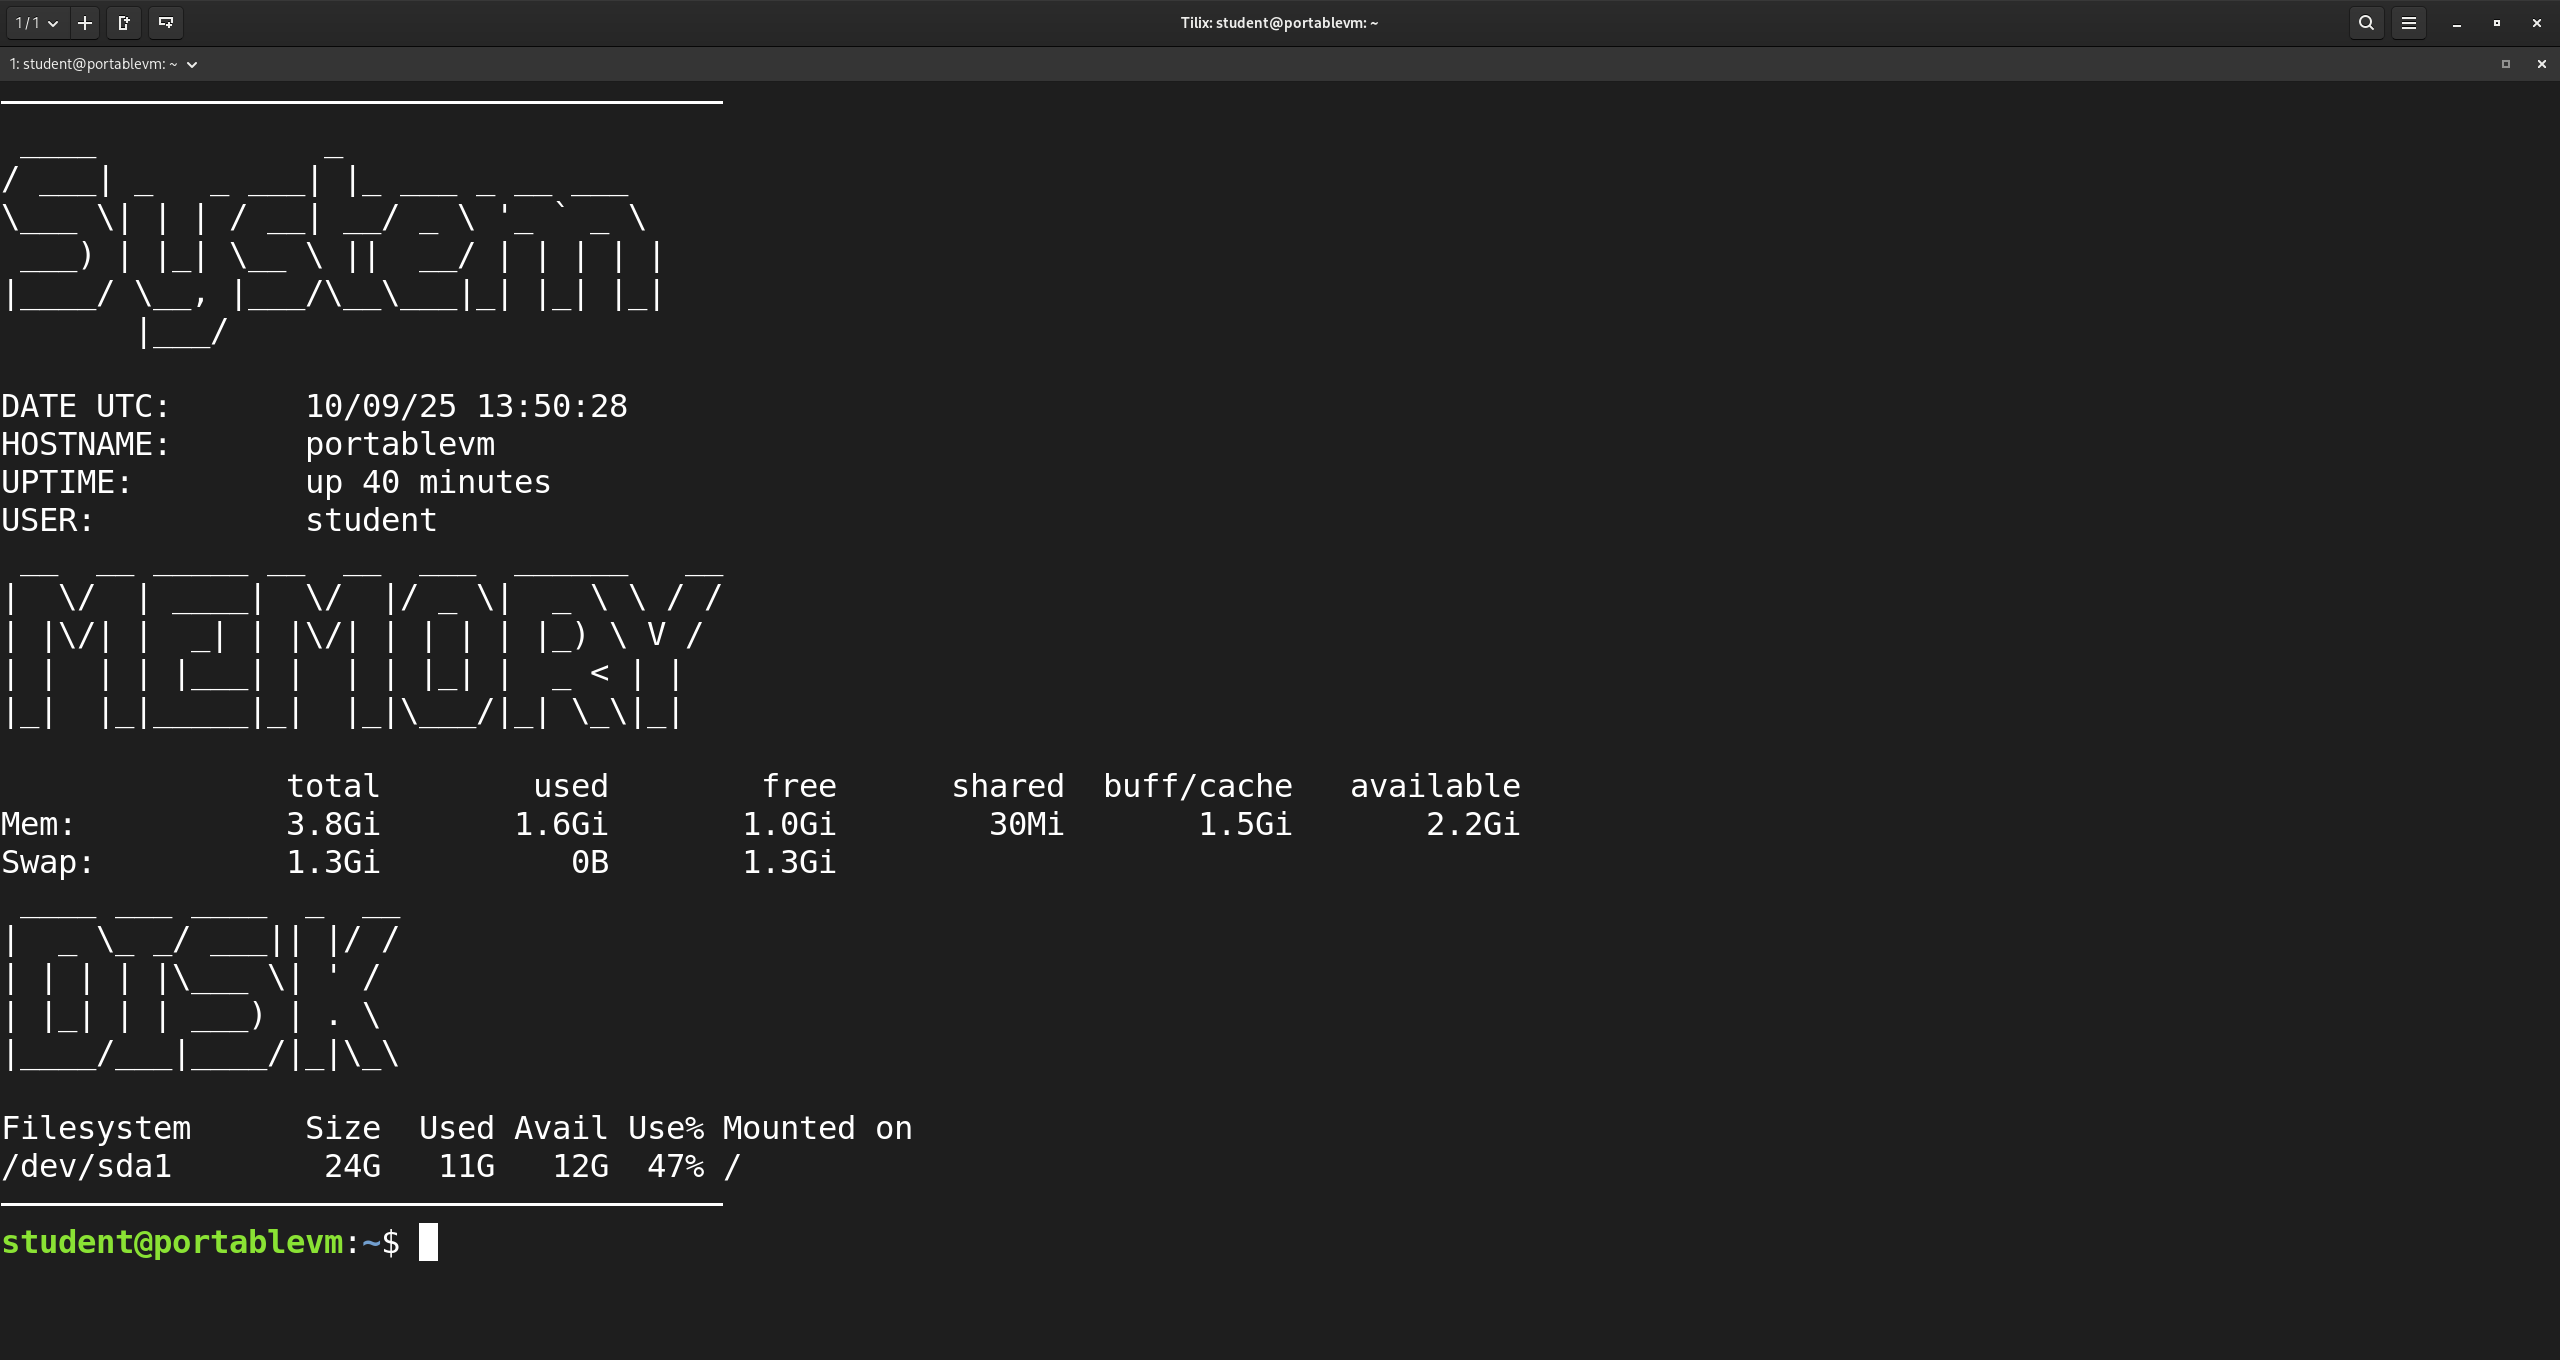
Task: Add a new session with plus button
Action: tap(85, 23)
